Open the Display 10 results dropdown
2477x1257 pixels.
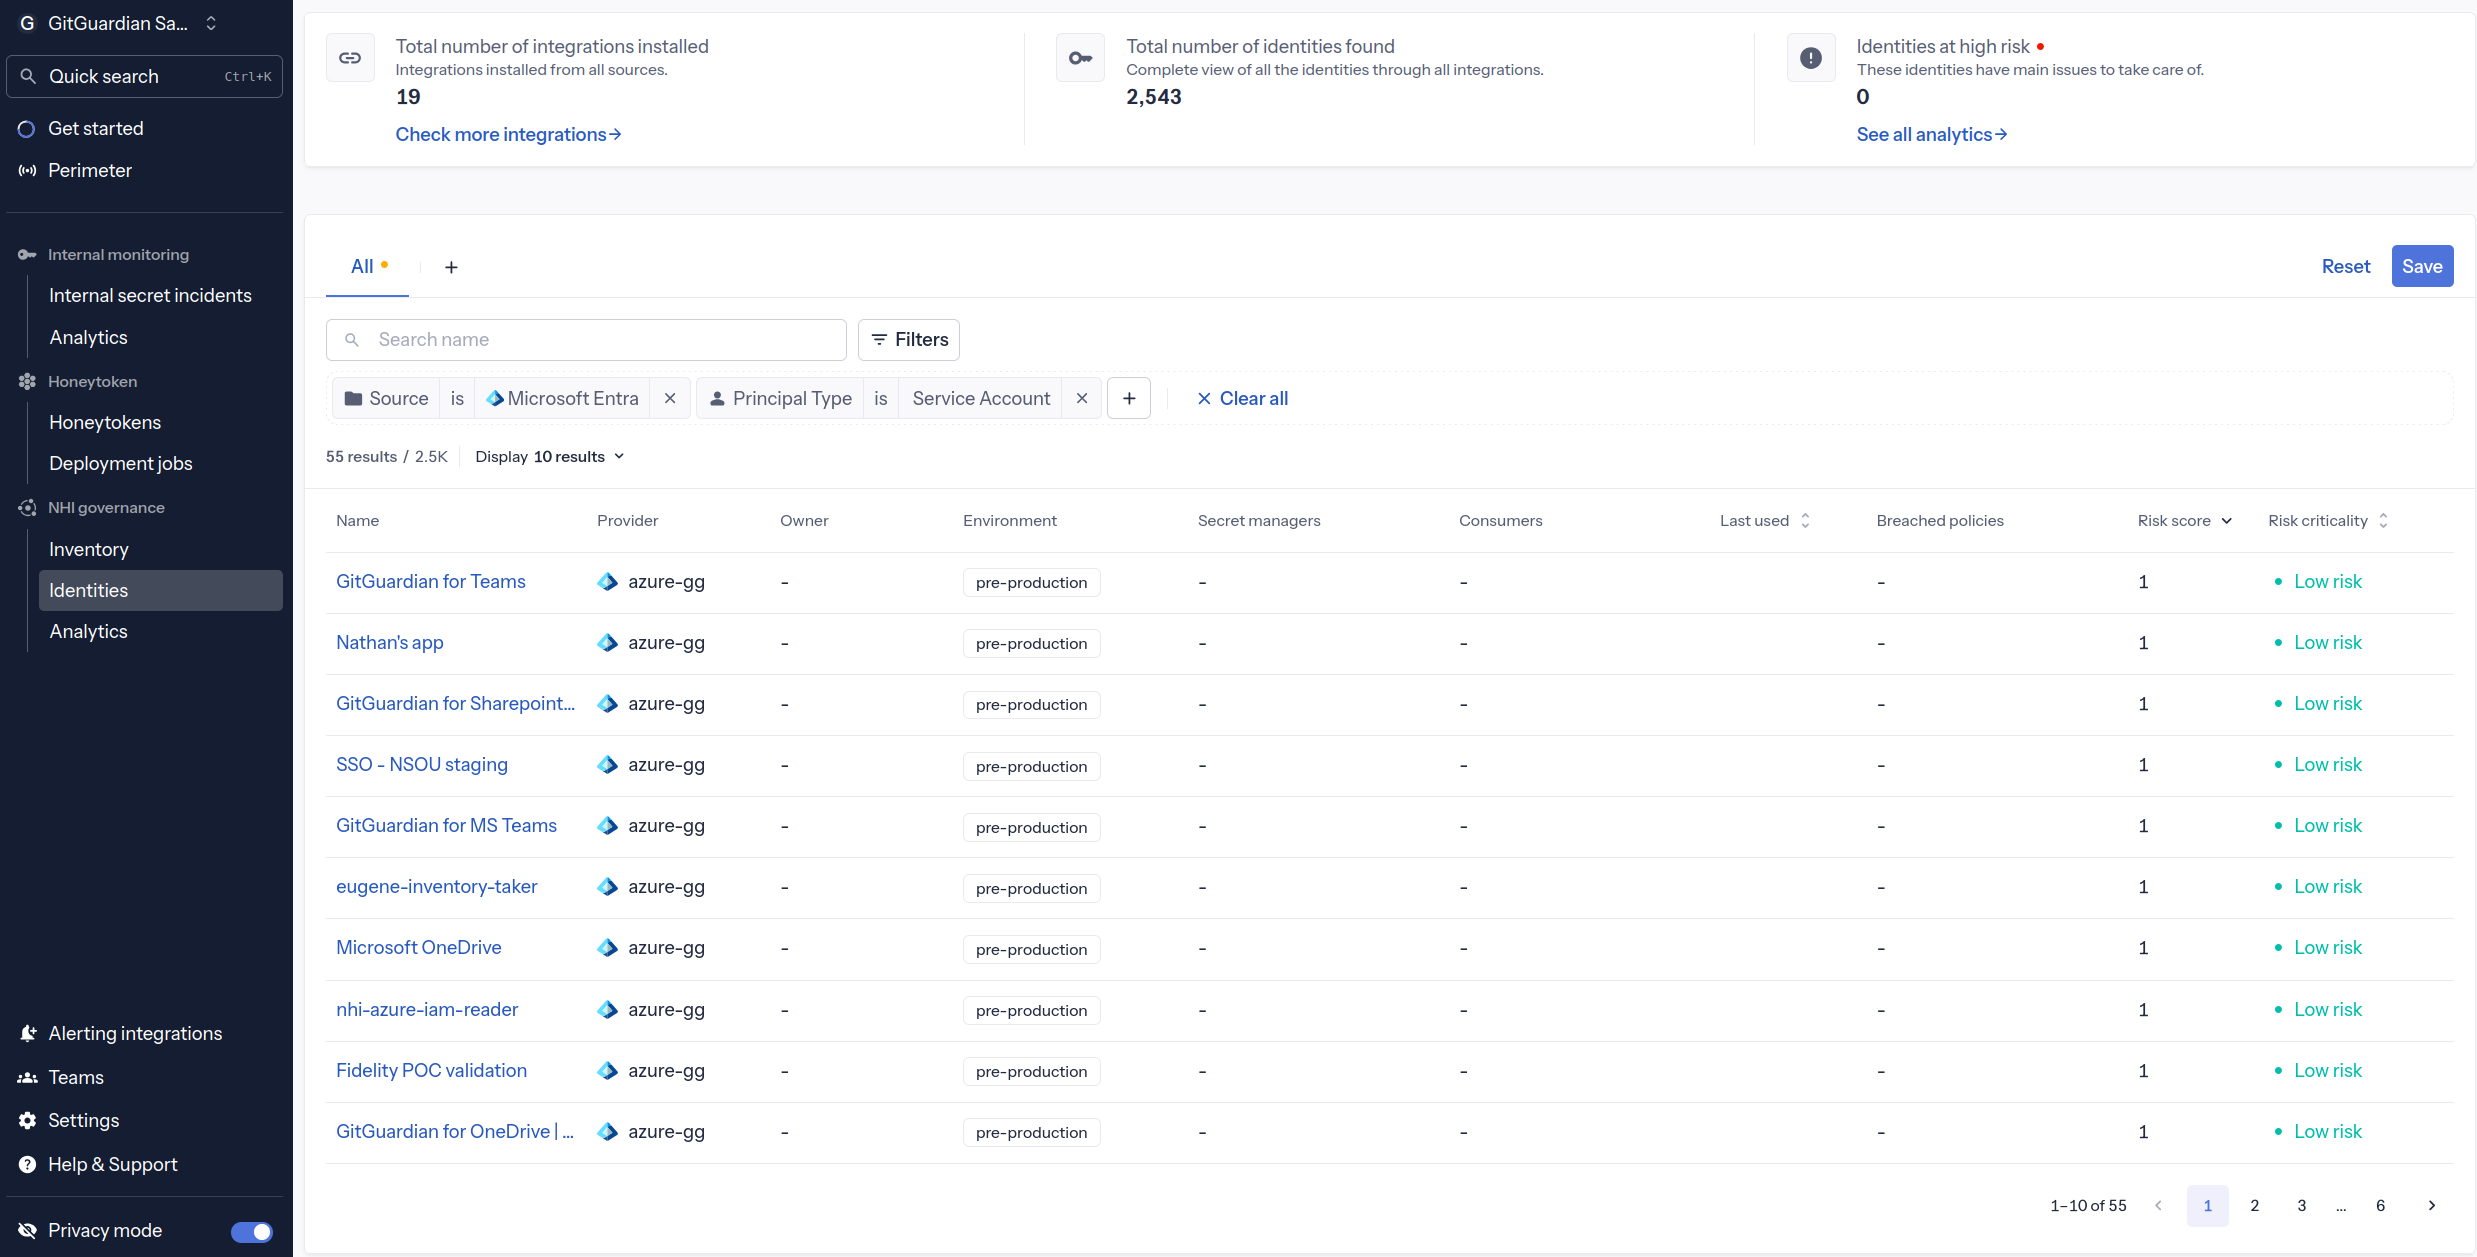pyautogui.click(x=550, y=456)
